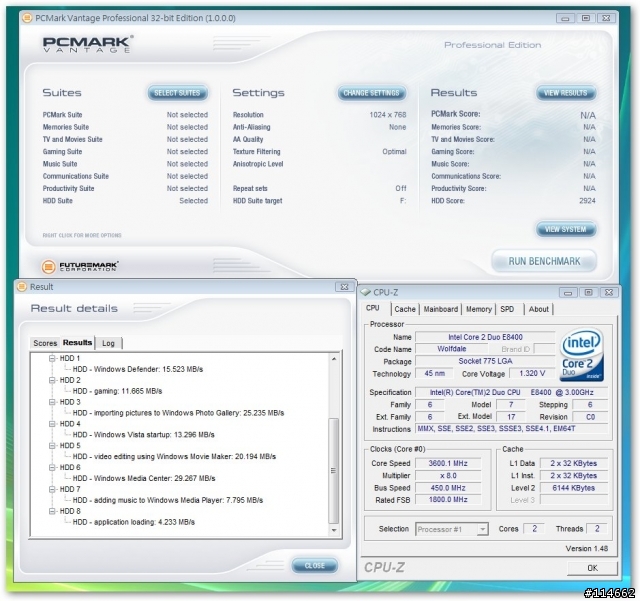Click the View System button
This screenshot has height=601, width=640.
point(566,229)
